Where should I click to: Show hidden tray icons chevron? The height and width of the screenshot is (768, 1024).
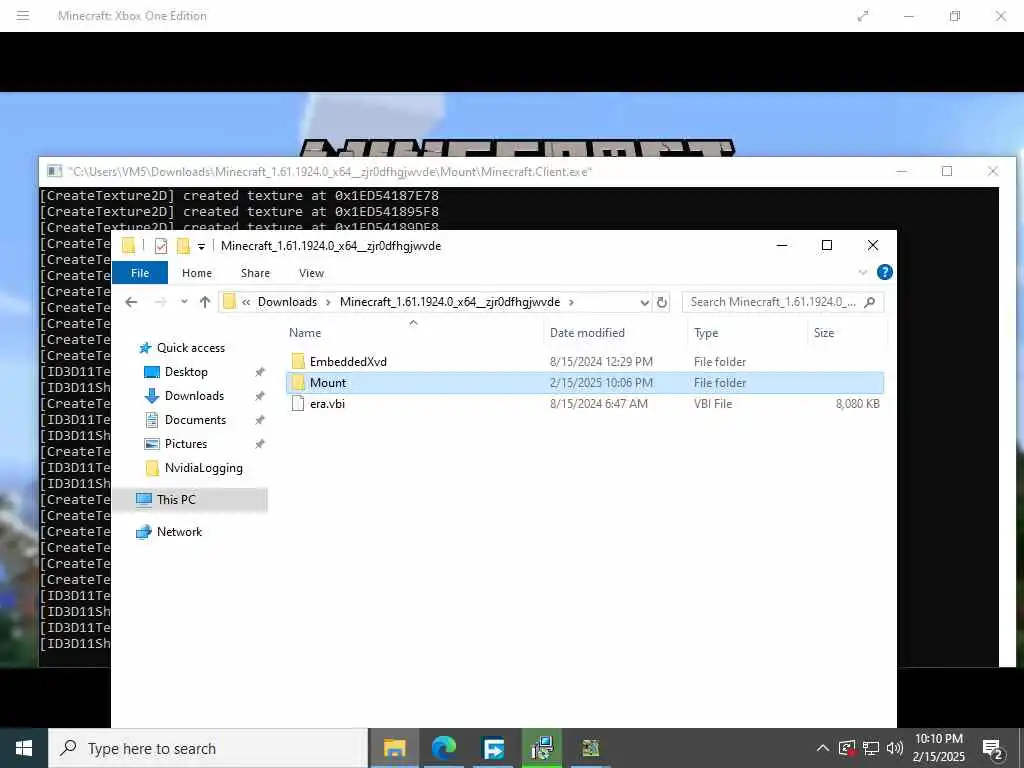(823, 748)
